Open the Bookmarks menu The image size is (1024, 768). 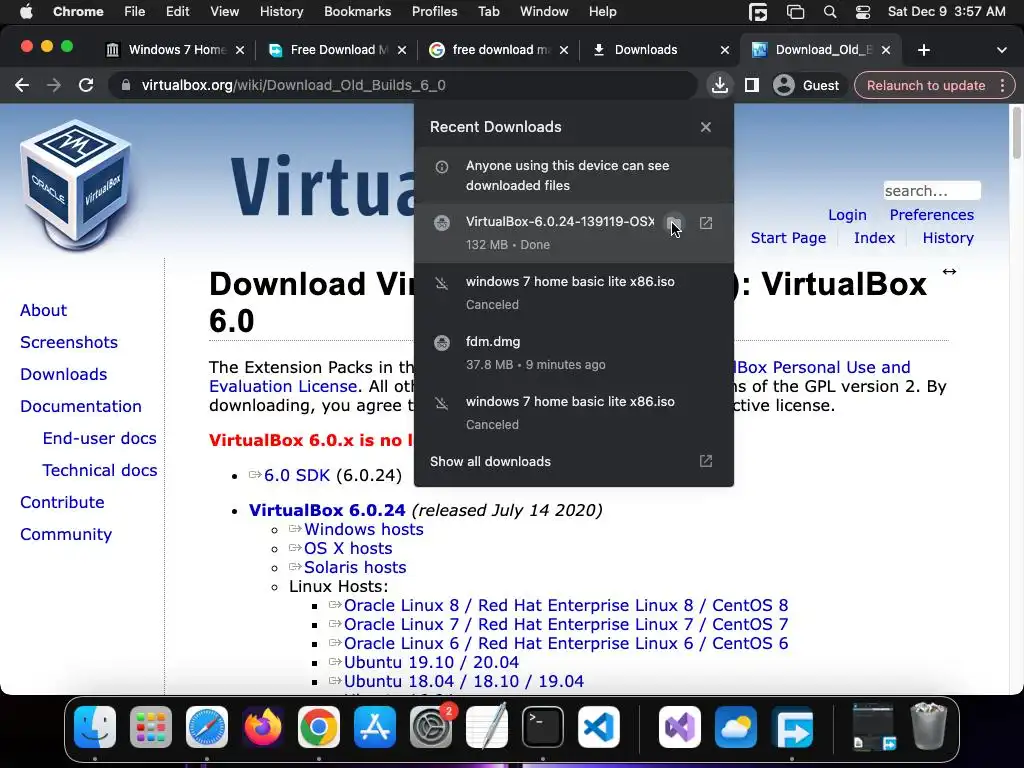point(357,12)
